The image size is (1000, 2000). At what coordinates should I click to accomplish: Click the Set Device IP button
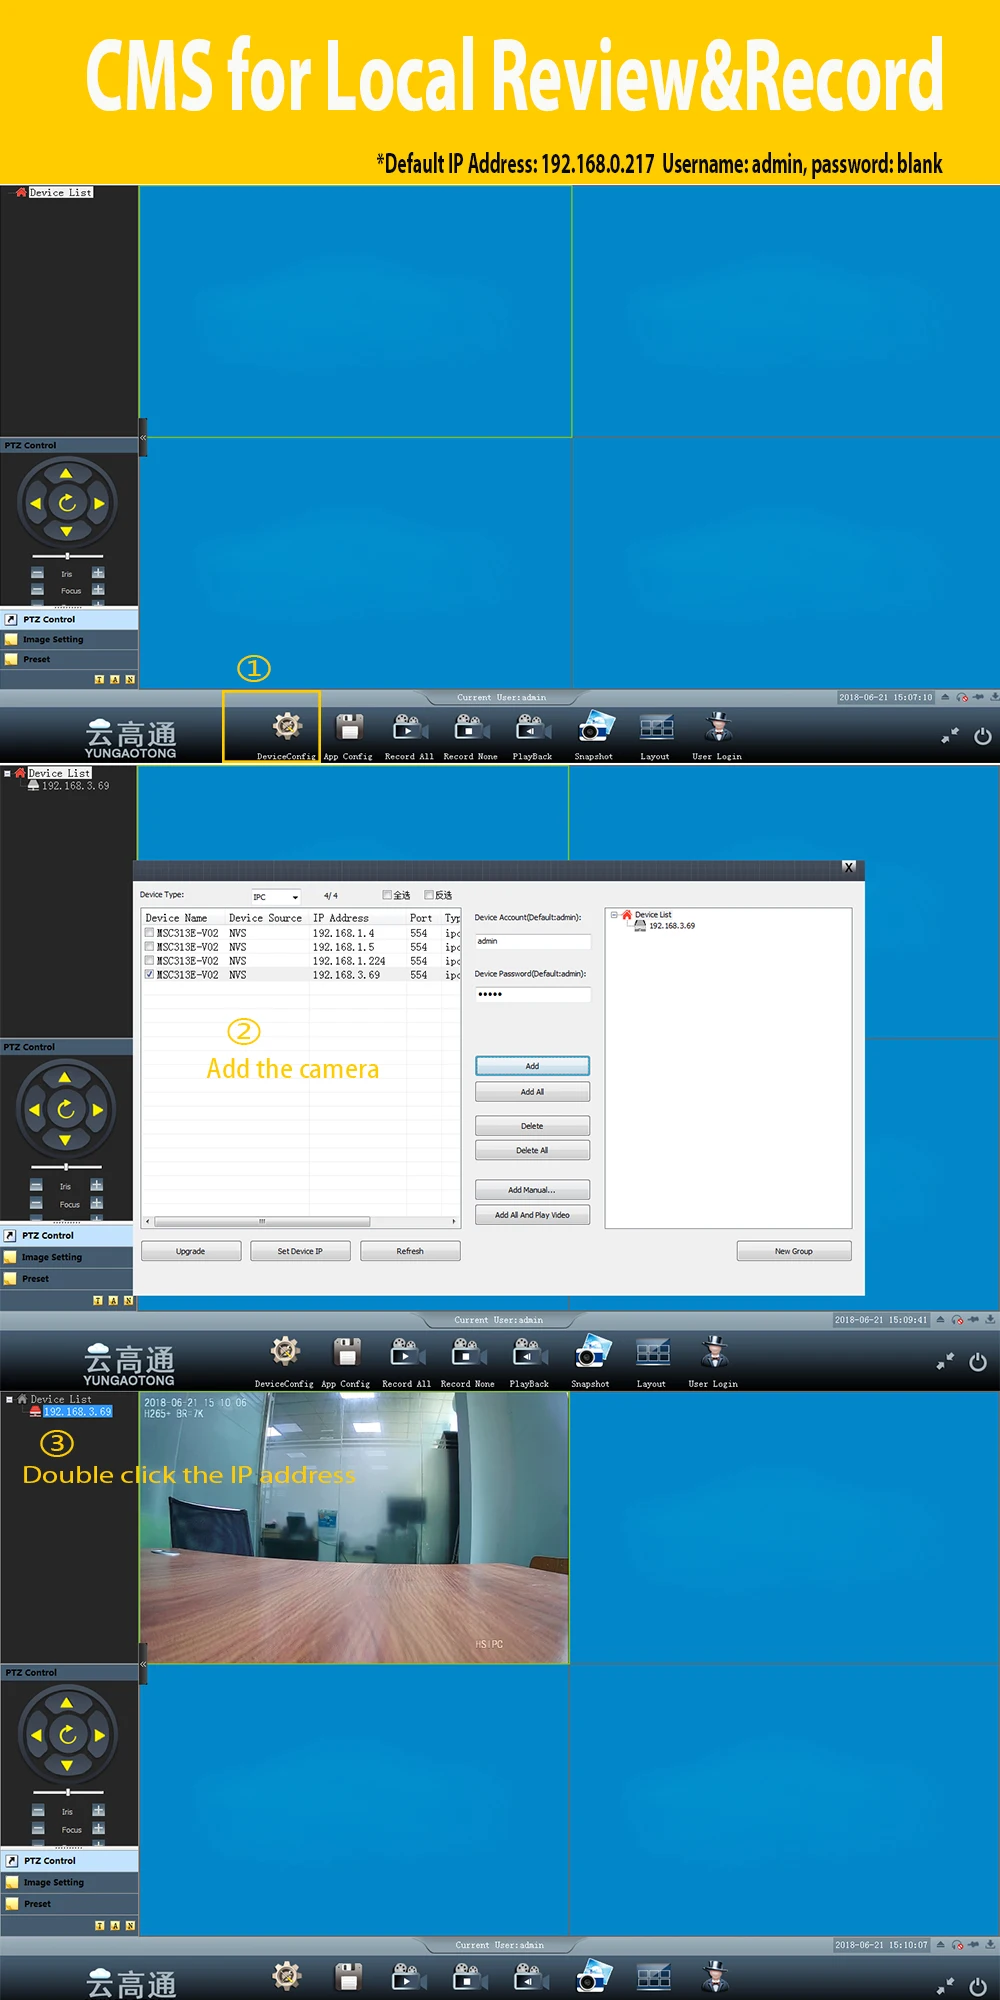300,1251
